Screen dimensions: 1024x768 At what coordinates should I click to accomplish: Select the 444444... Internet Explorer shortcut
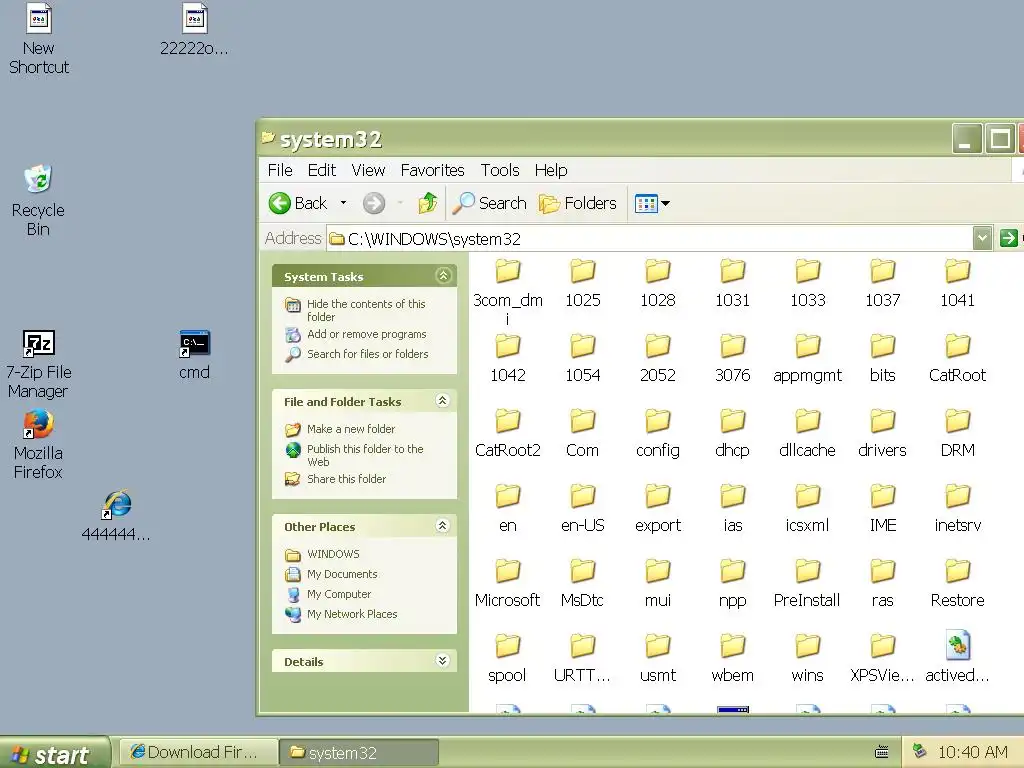pos(116,516)
